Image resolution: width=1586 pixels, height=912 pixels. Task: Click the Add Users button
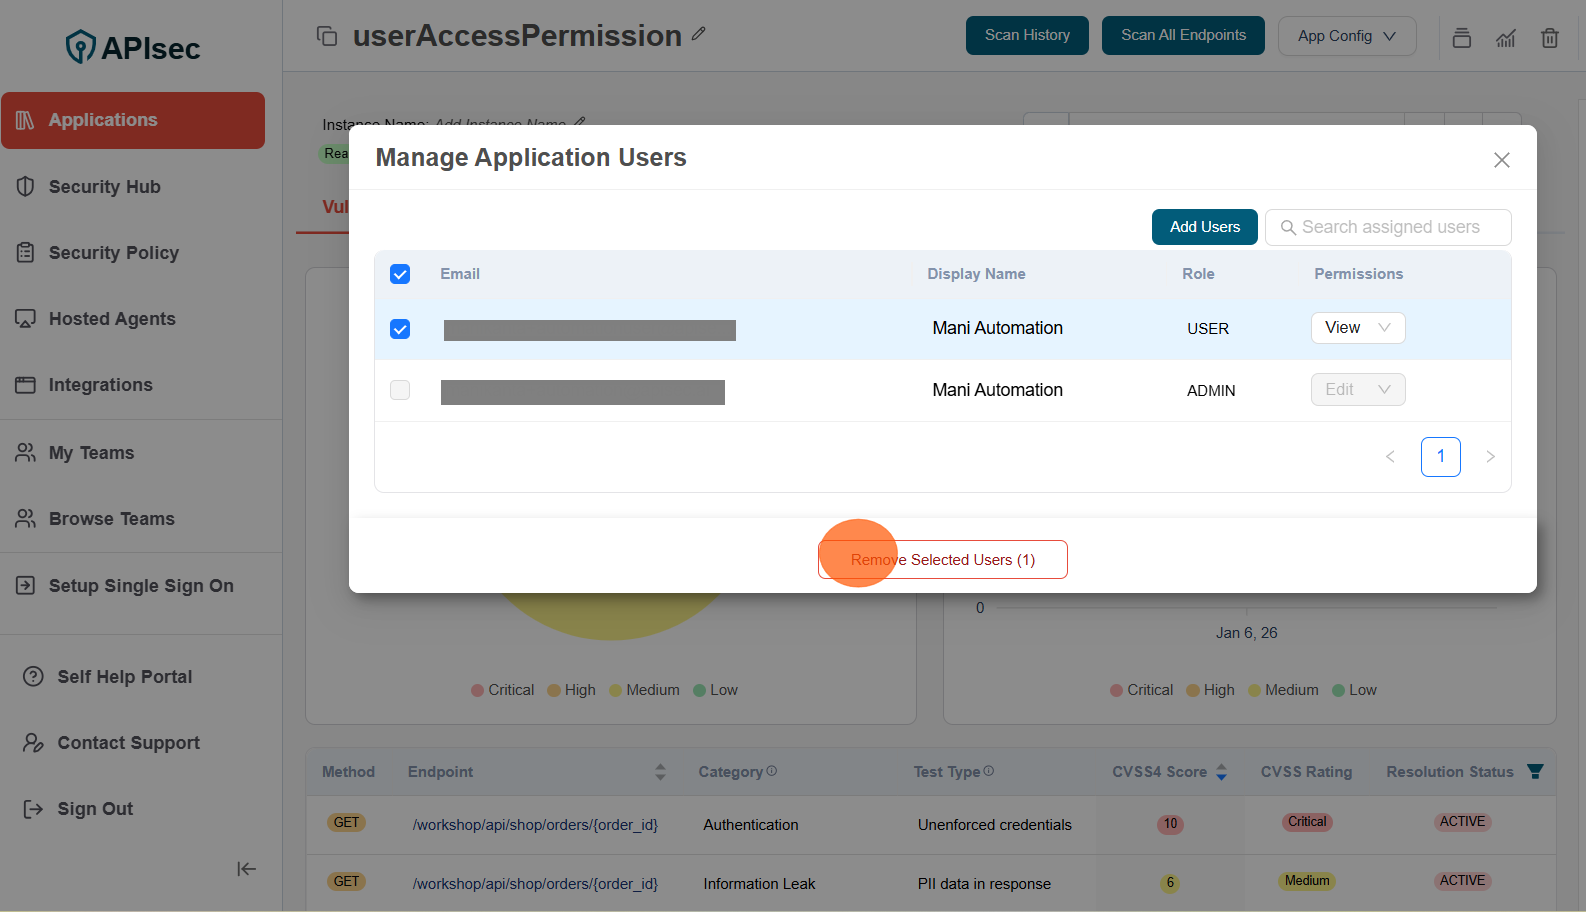coord(1204,227)
